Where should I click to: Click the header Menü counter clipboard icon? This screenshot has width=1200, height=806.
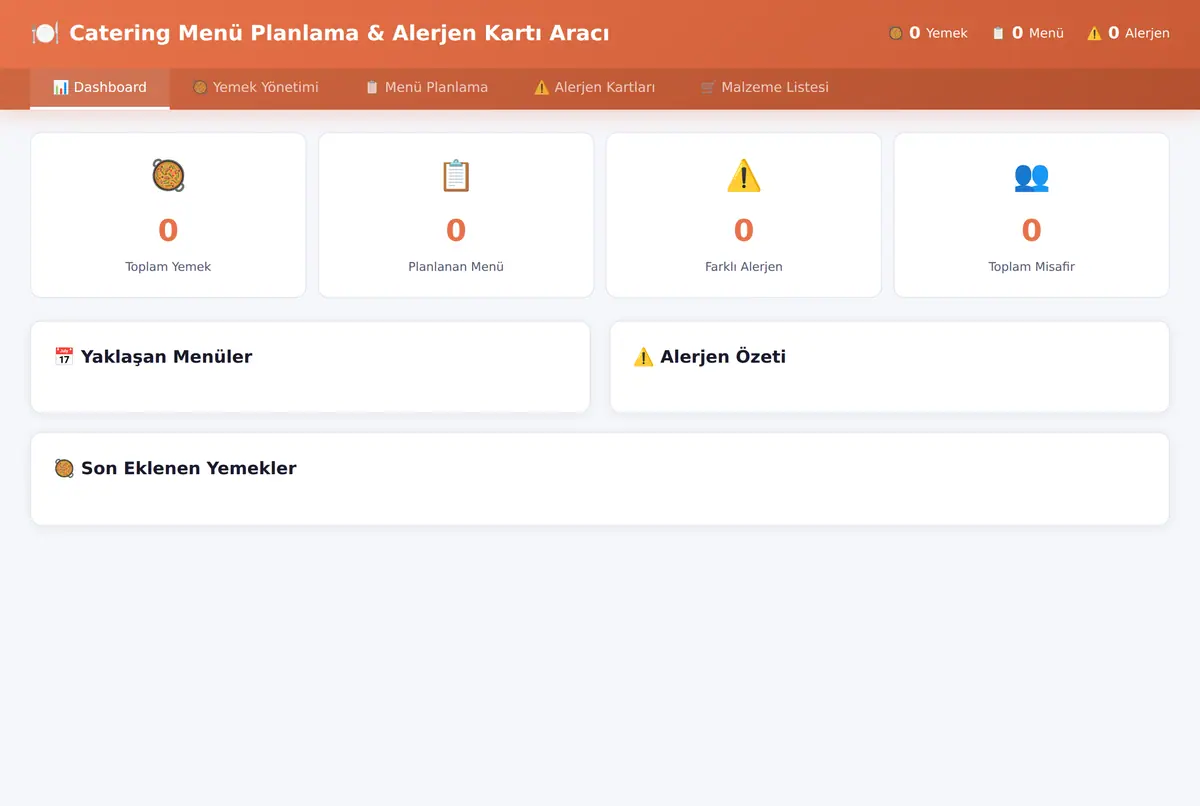[998, 33]
